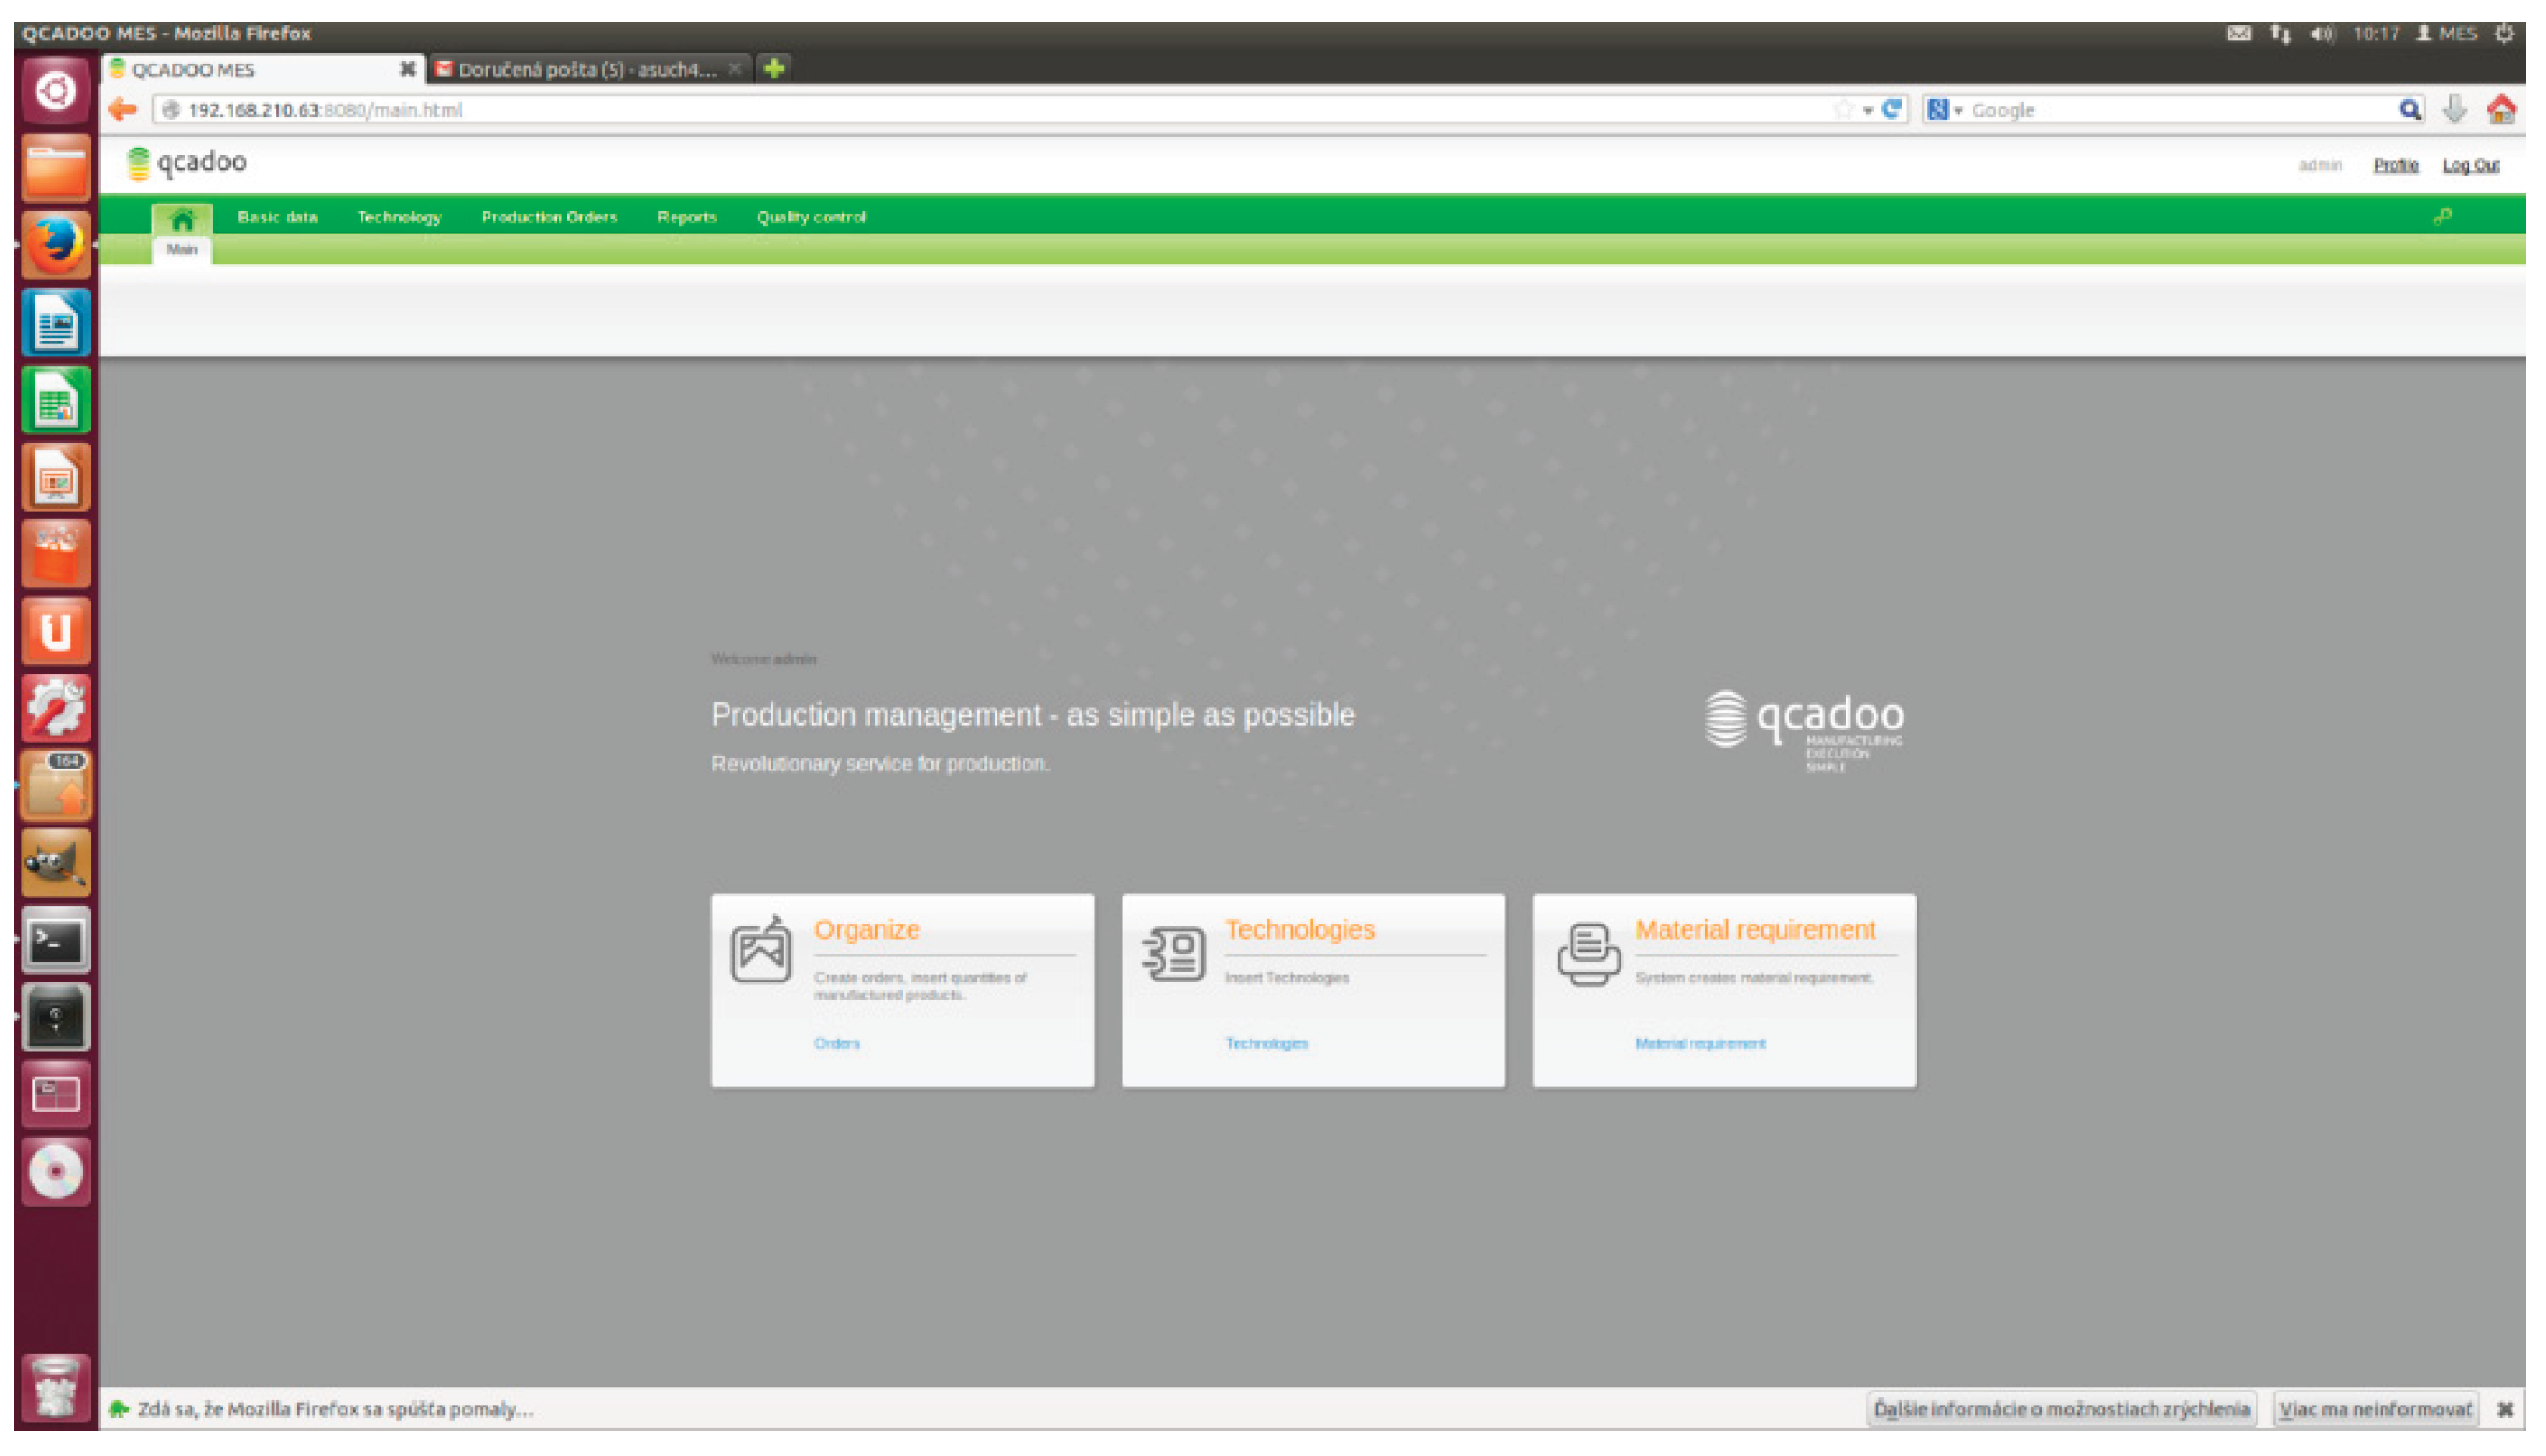Click the green home icon in navigation
The image size is (2546, 1456).
[x=182, y=218]
